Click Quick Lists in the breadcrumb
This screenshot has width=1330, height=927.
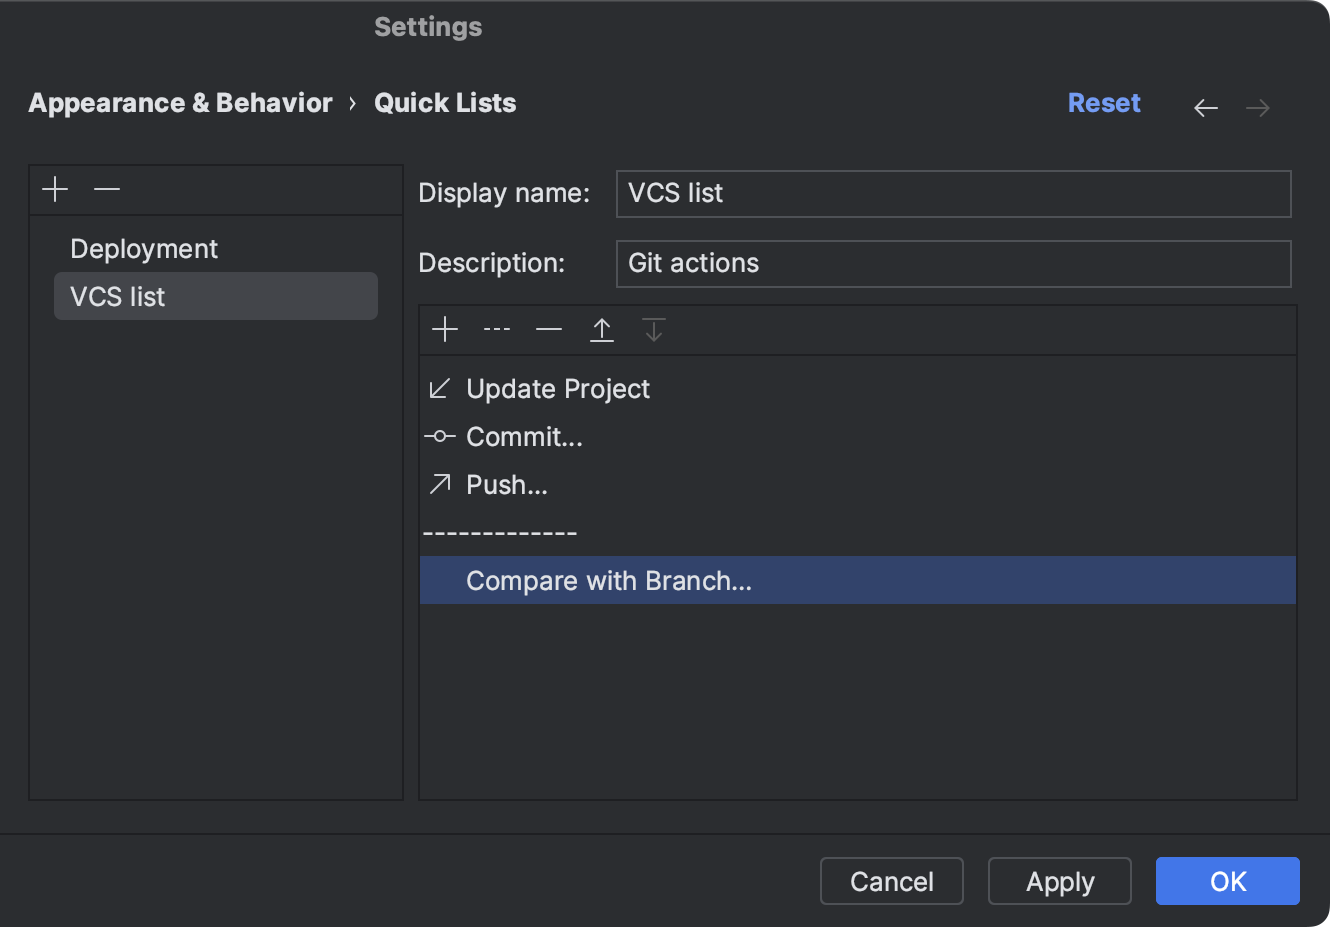[445, 102]
